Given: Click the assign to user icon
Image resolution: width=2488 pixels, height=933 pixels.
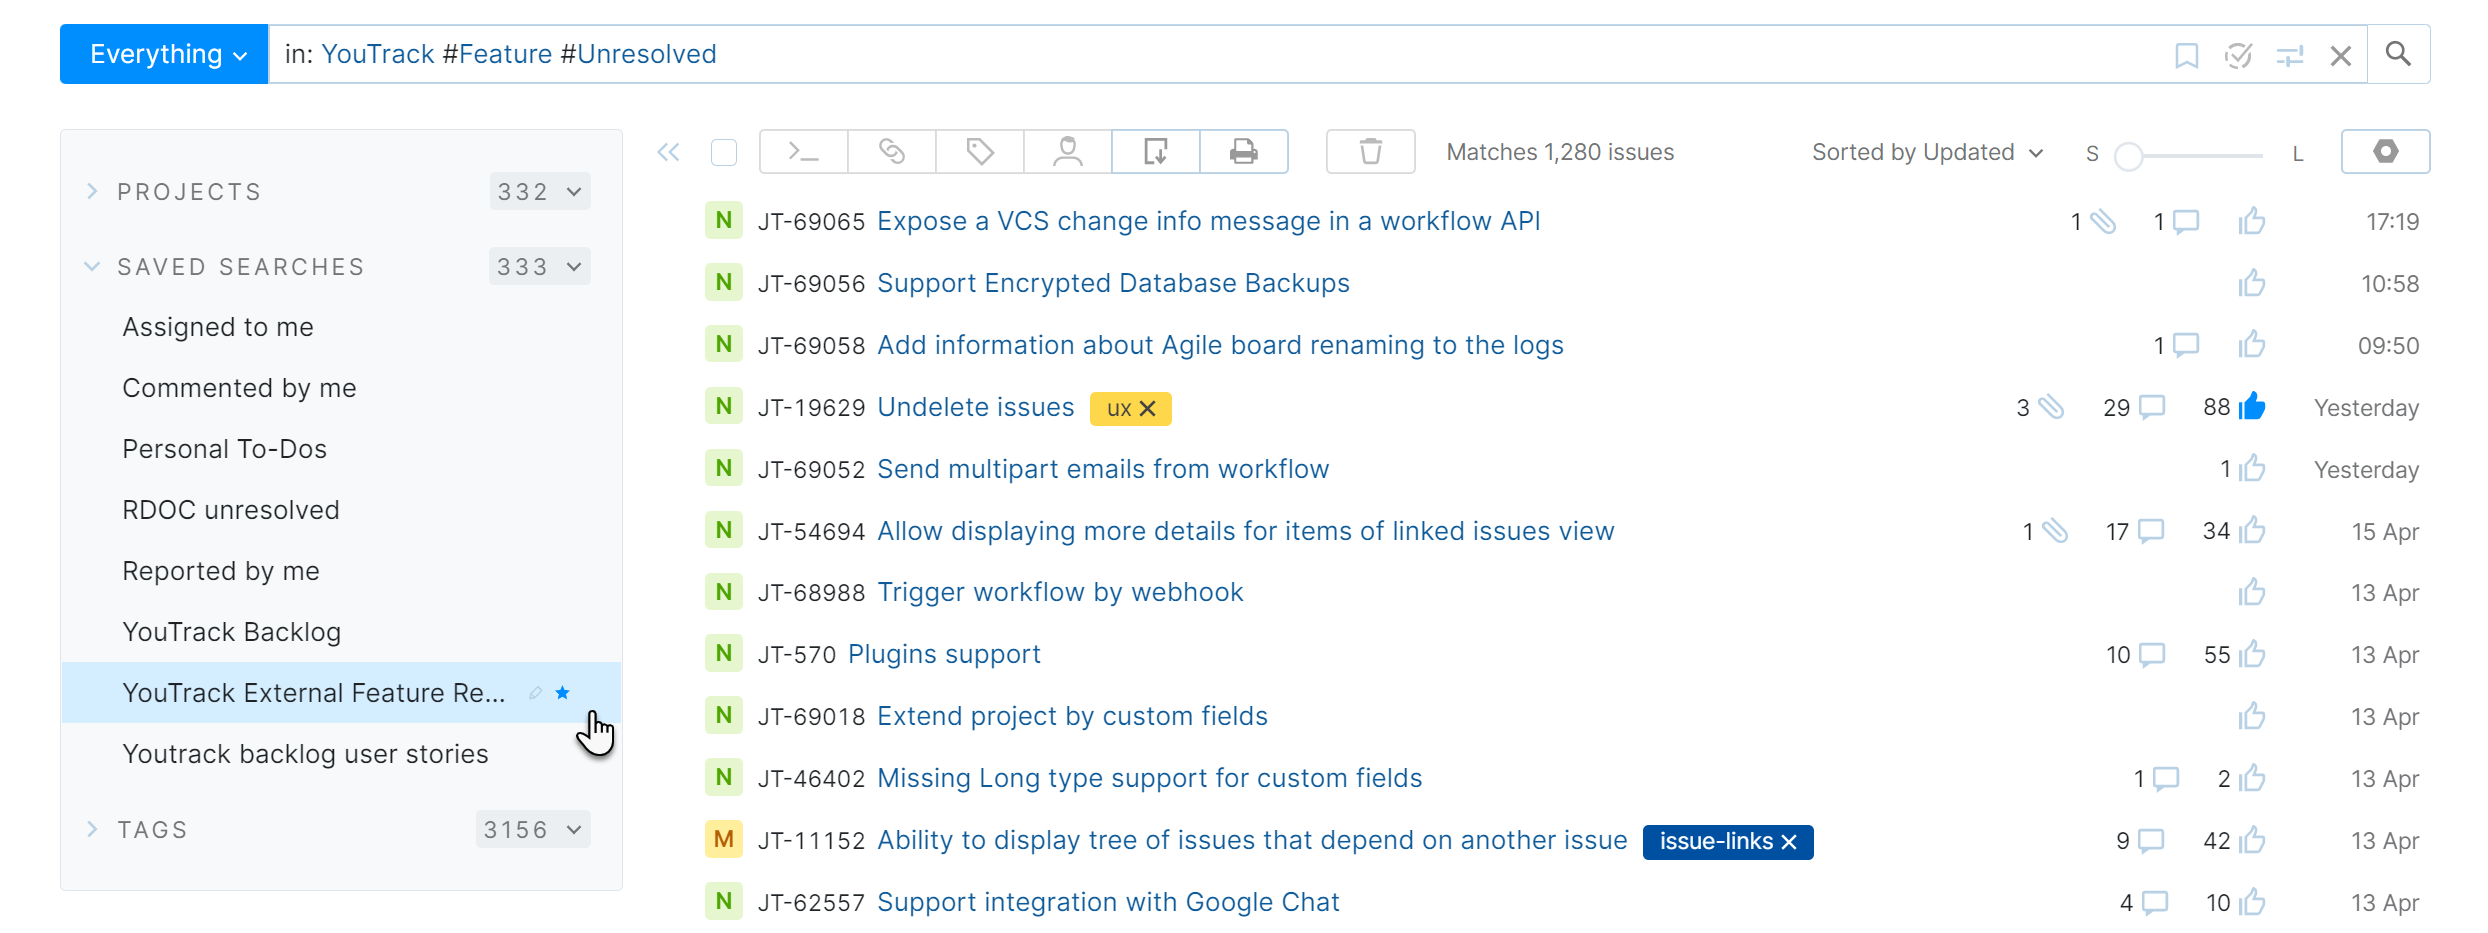Looking at the screenshot, I should pos(1067,151).
